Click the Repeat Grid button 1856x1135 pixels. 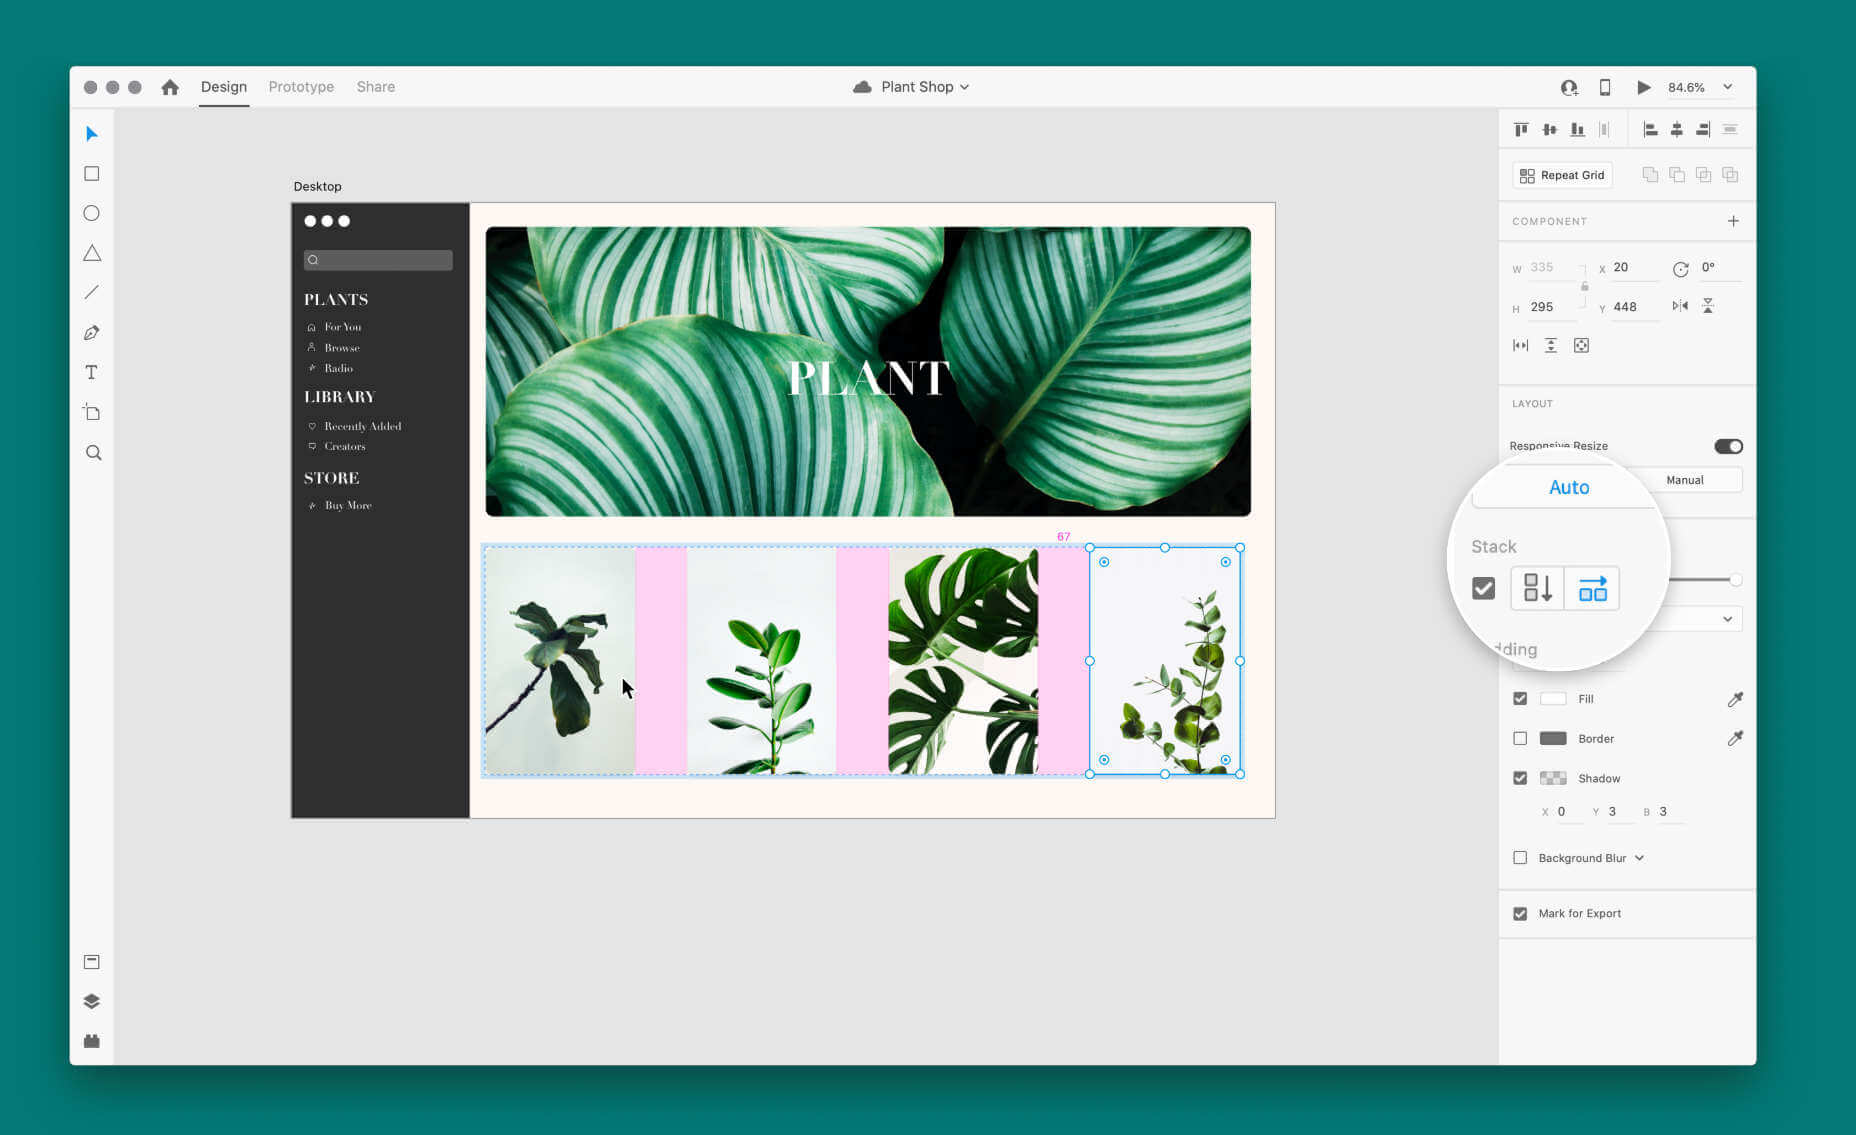point(1562,175)
